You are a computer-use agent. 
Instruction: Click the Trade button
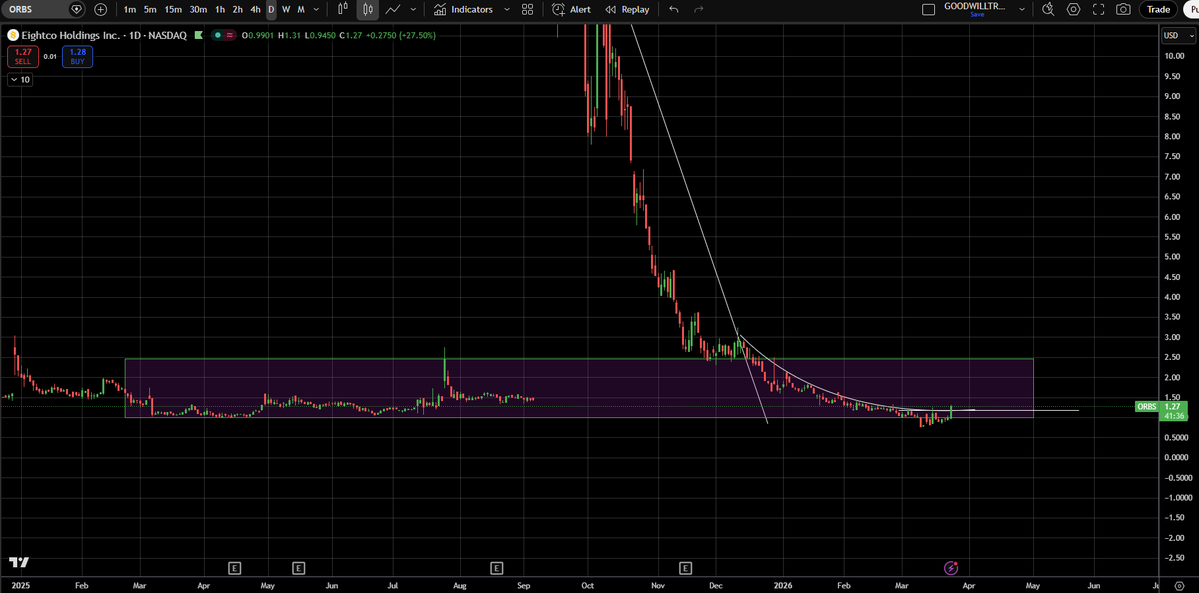pyautogui.click(x=1158, y=9)
